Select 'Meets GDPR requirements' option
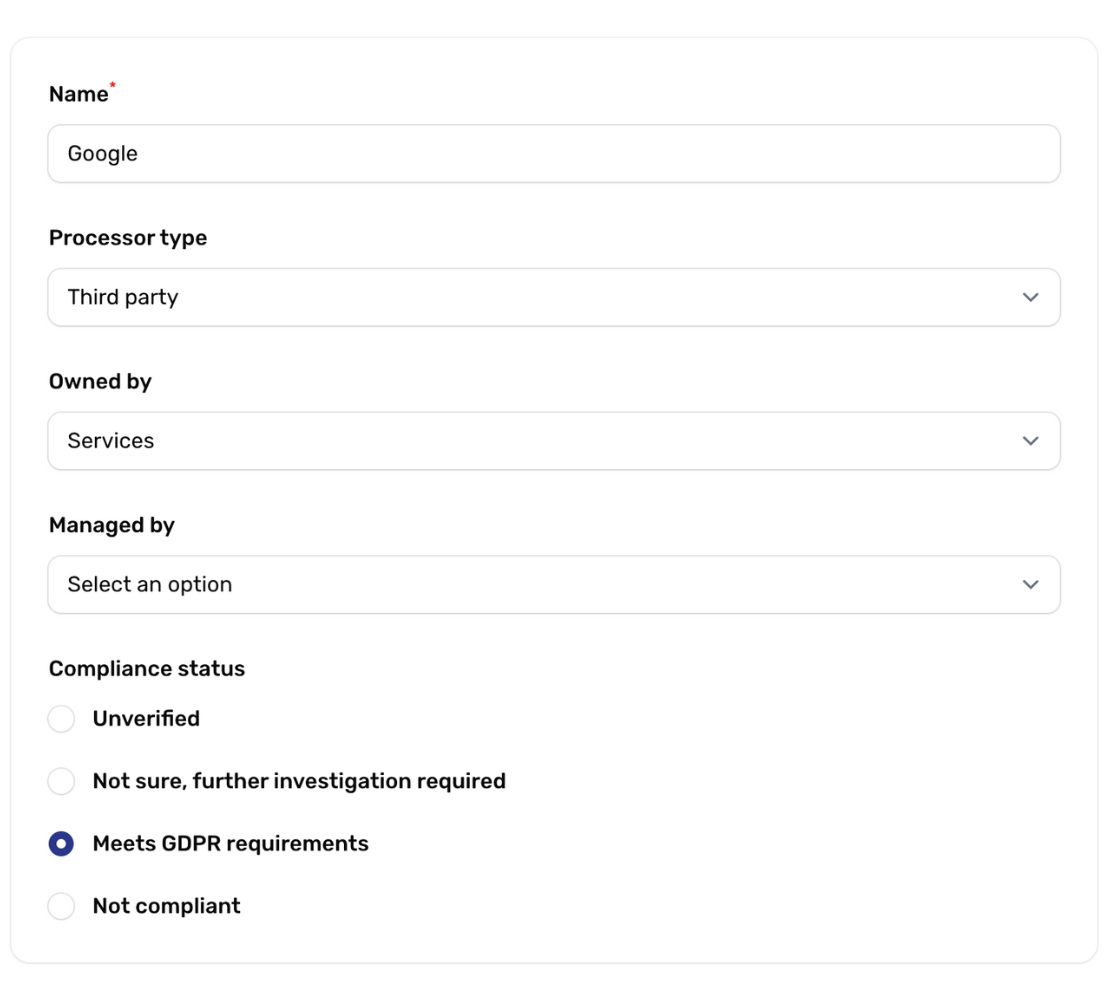 coord(61,843)
